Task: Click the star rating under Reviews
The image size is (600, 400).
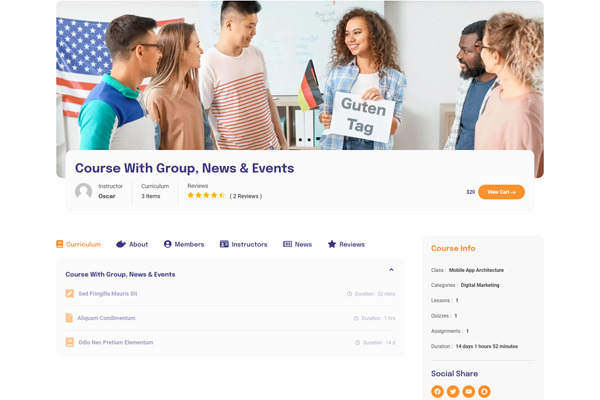Action: 206,195
